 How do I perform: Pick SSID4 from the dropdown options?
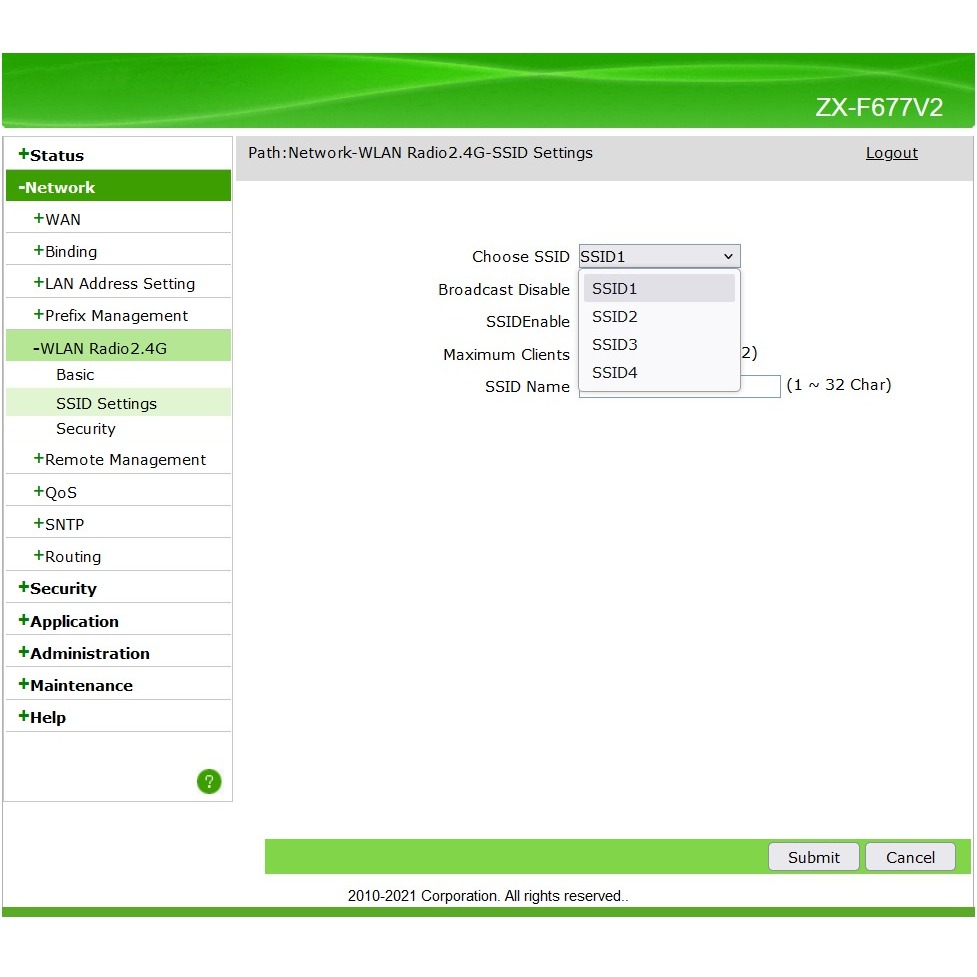(614, 373)
